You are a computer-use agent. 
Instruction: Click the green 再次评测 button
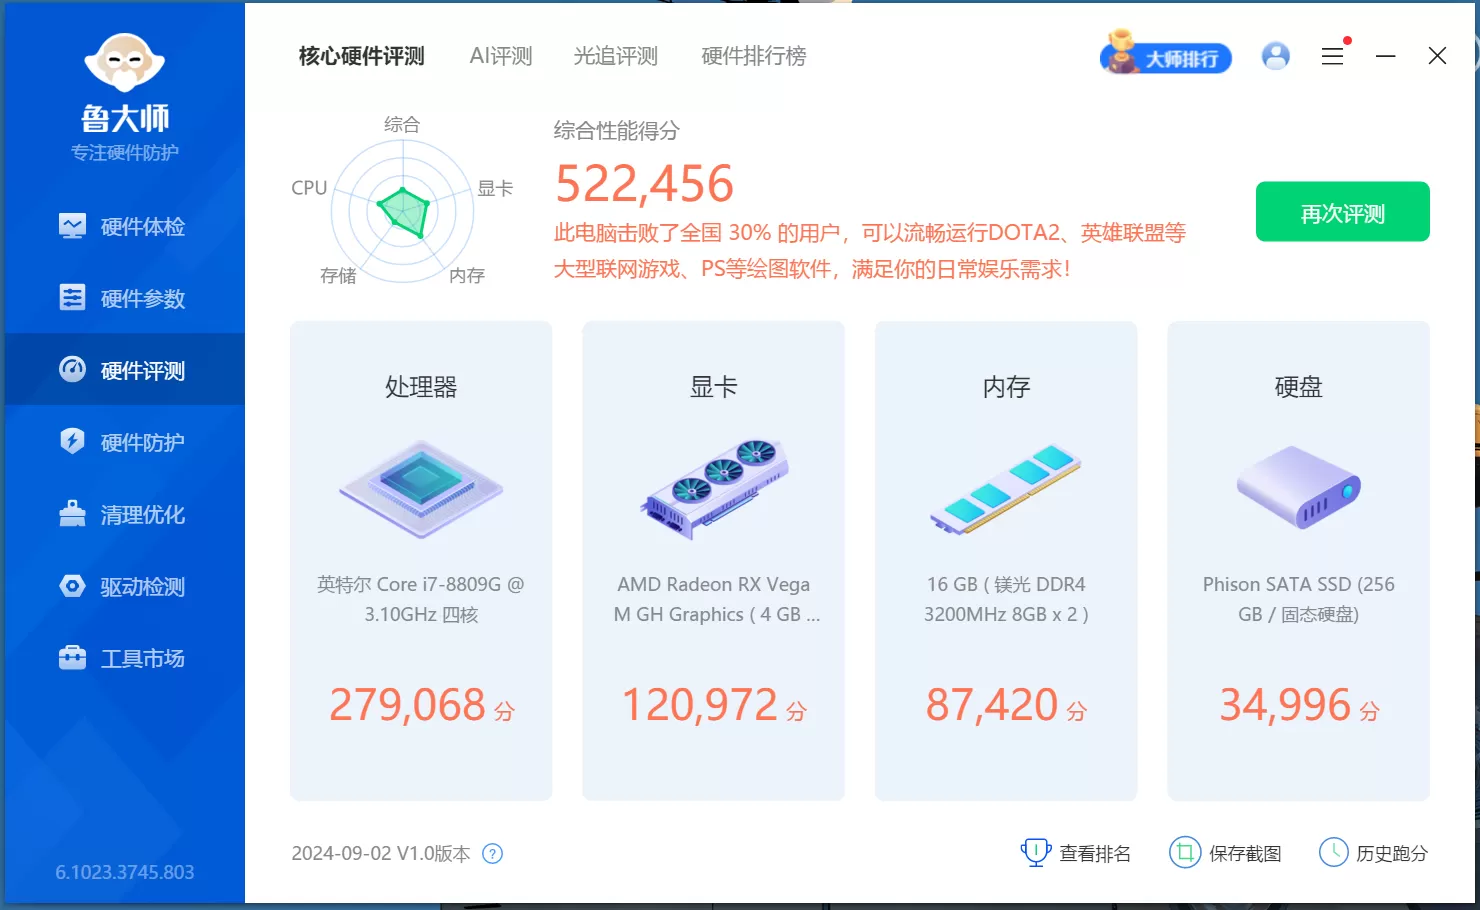point(1342,211)
